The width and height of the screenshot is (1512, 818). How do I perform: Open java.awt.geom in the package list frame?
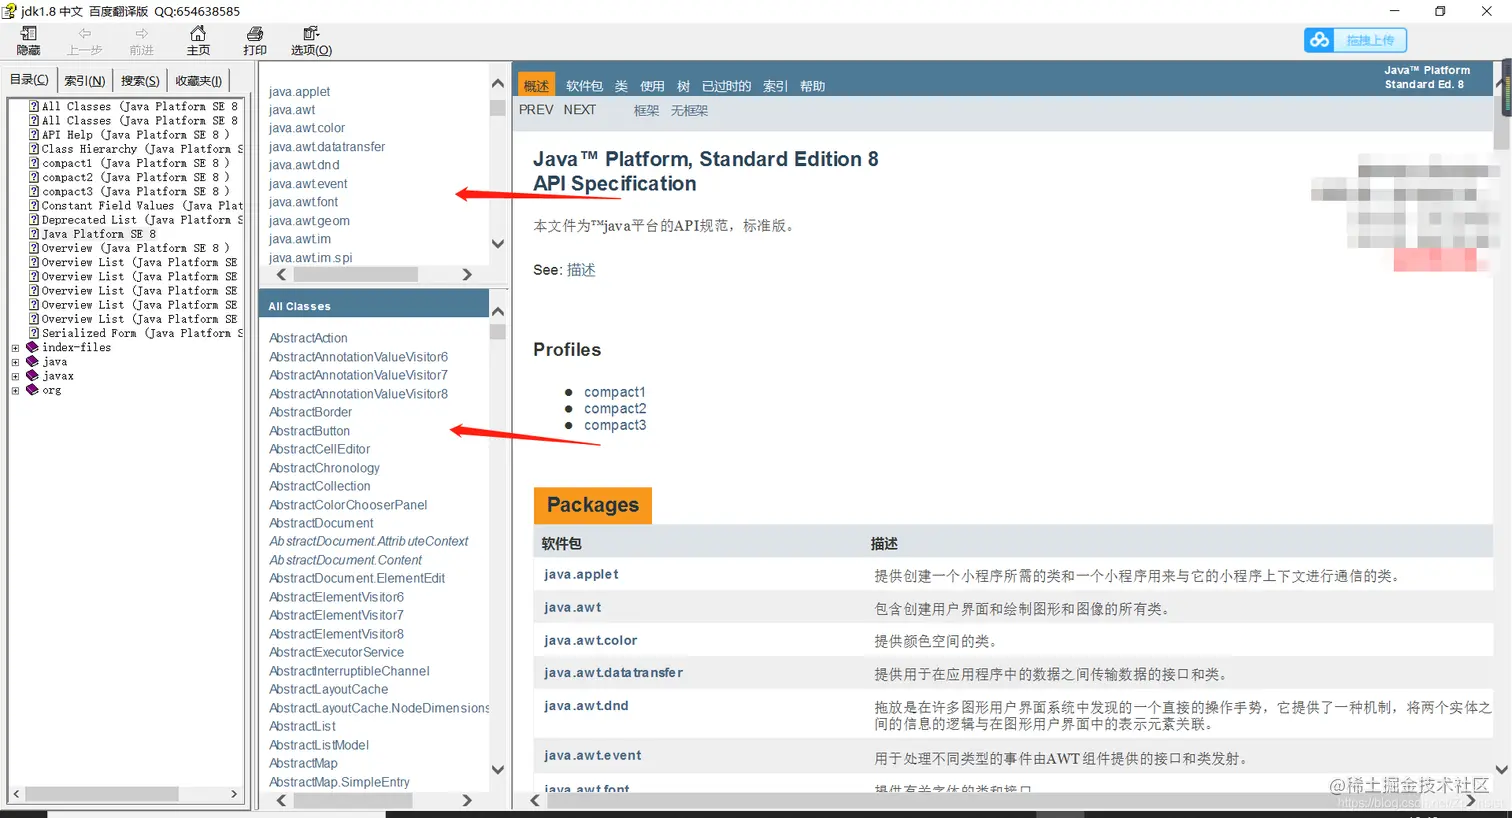pos(309,221)
